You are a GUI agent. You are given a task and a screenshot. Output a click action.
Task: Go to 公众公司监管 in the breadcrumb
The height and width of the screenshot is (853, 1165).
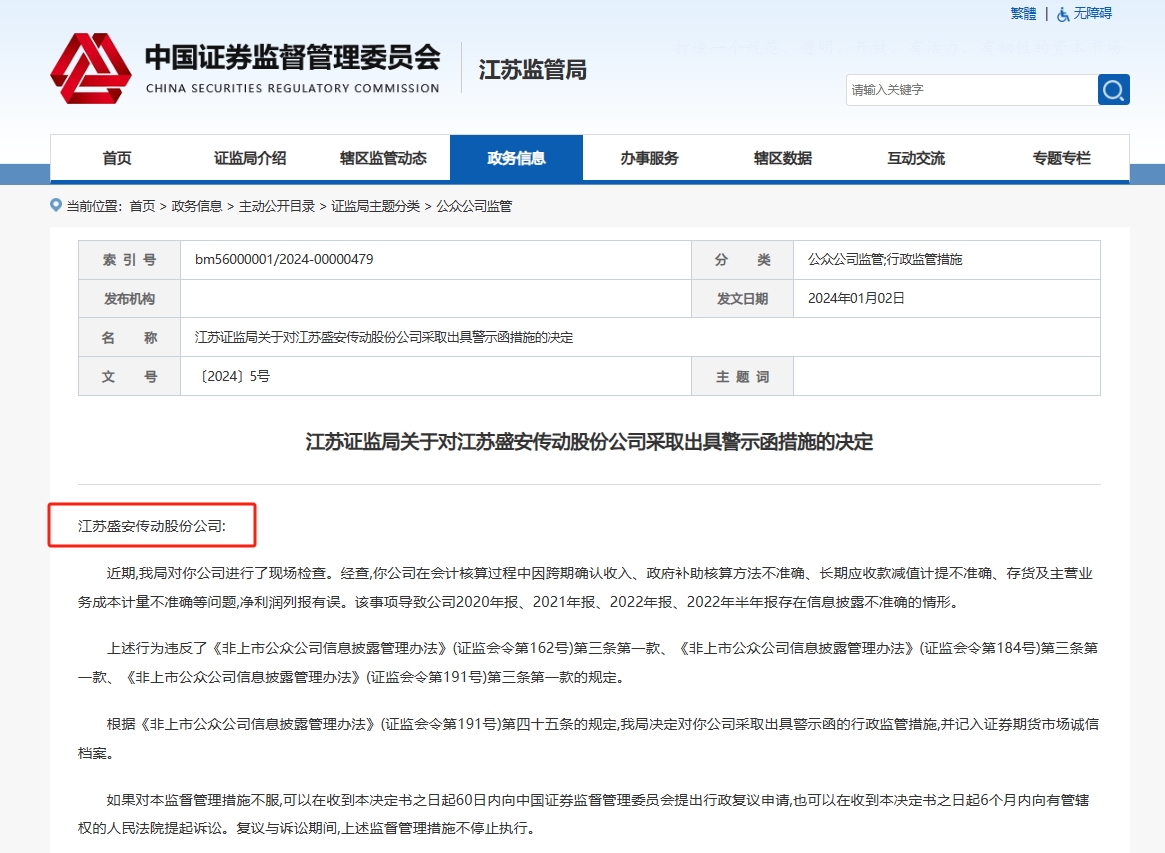click(x=474, y=206)
